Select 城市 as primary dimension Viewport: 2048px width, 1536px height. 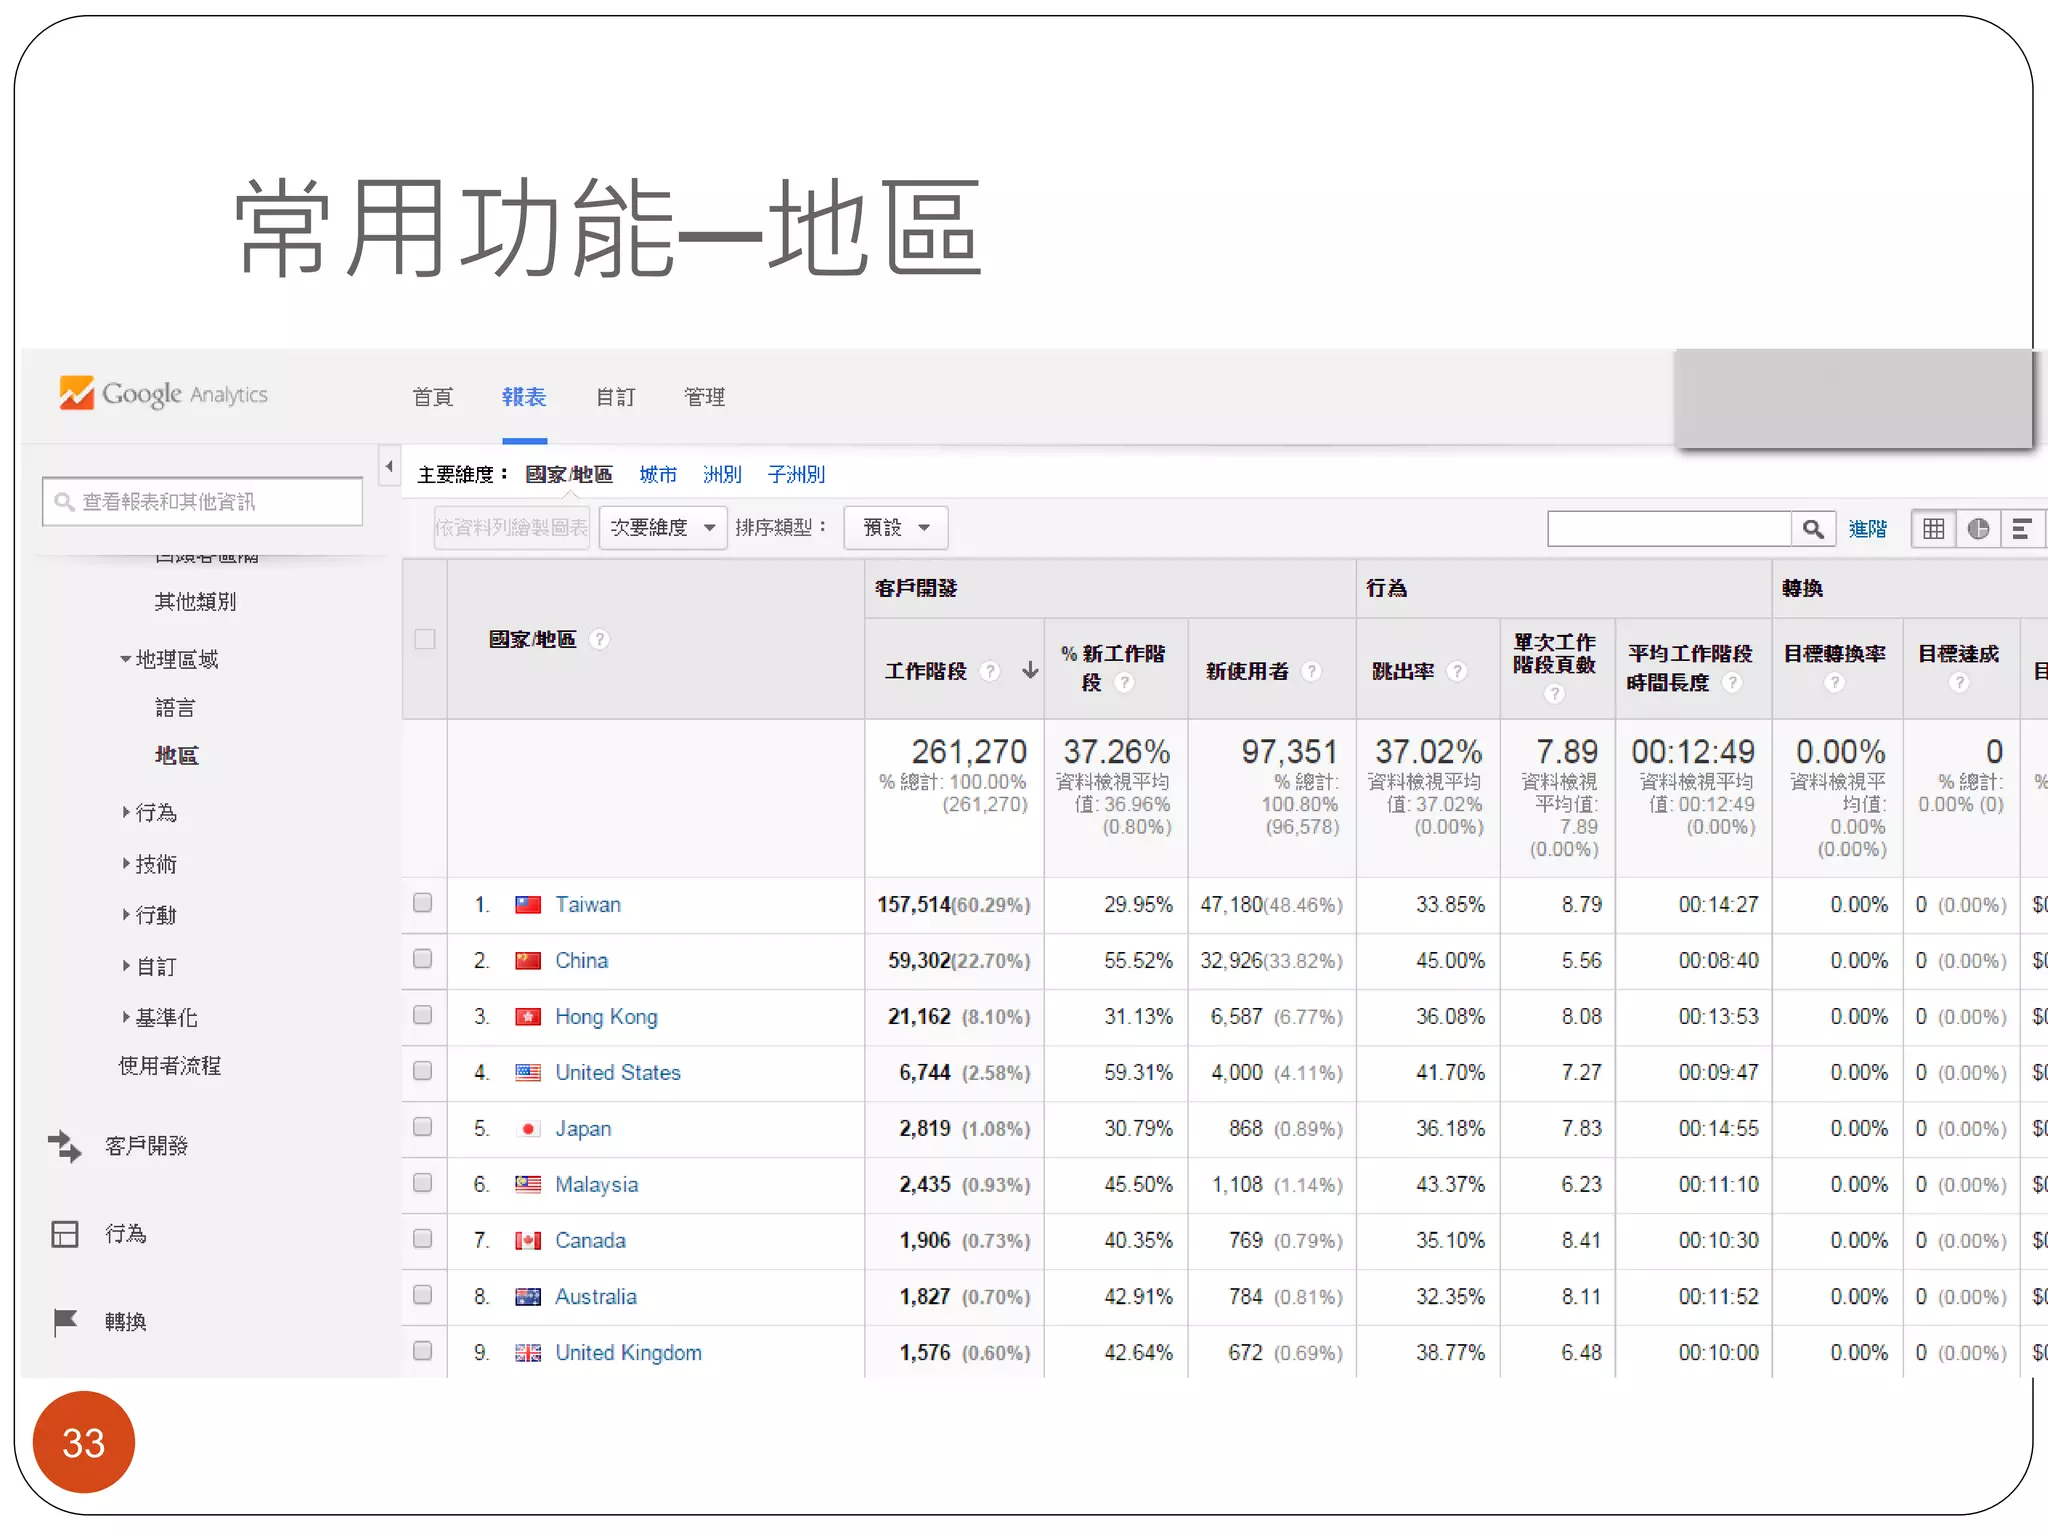[x=658, y=474]
